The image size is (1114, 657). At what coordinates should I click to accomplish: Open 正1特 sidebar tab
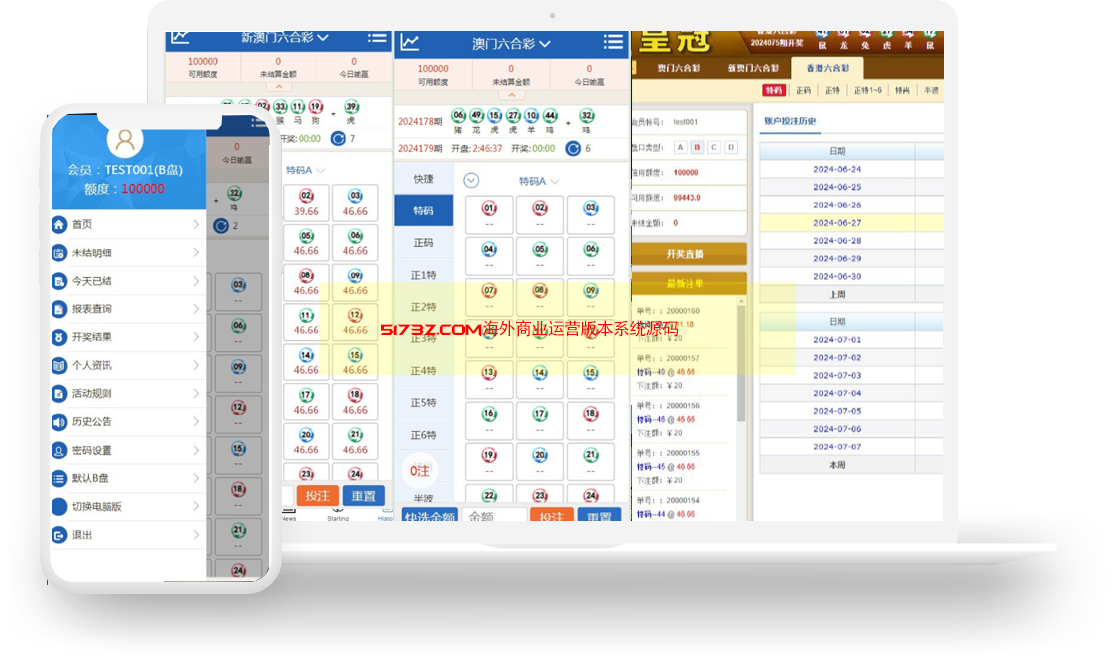tap(423, 275)
